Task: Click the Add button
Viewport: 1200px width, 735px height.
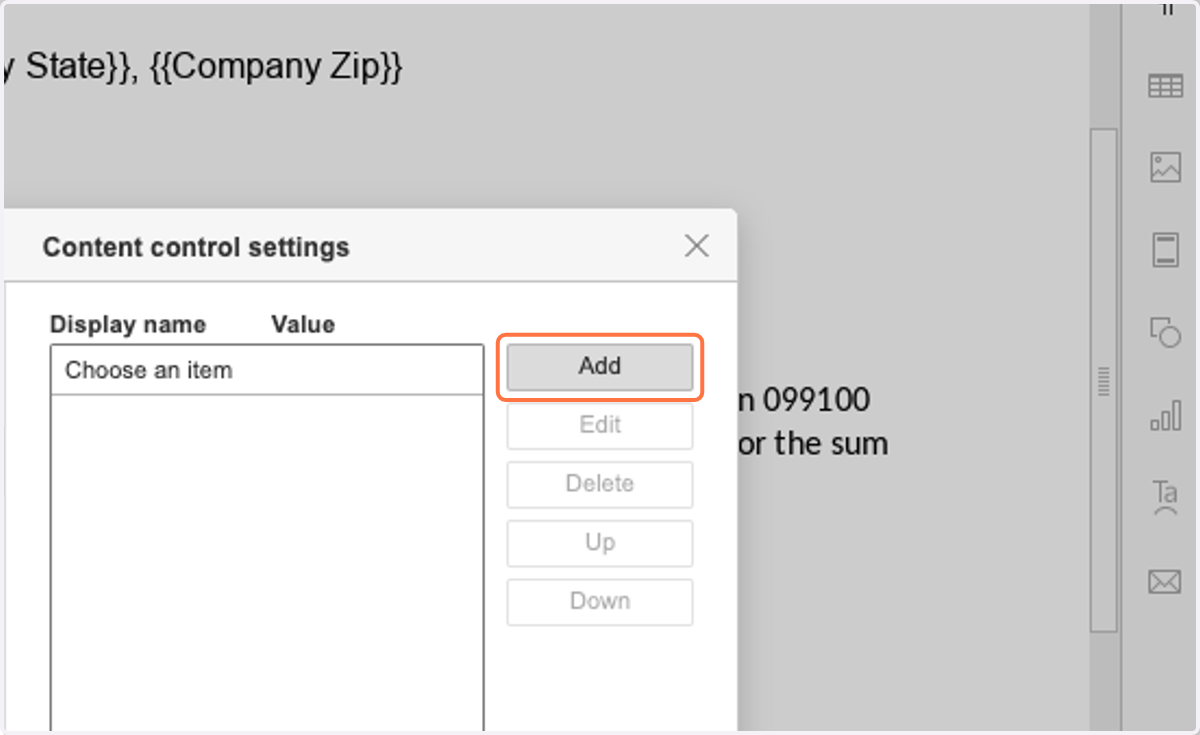Action: (600, 367)
